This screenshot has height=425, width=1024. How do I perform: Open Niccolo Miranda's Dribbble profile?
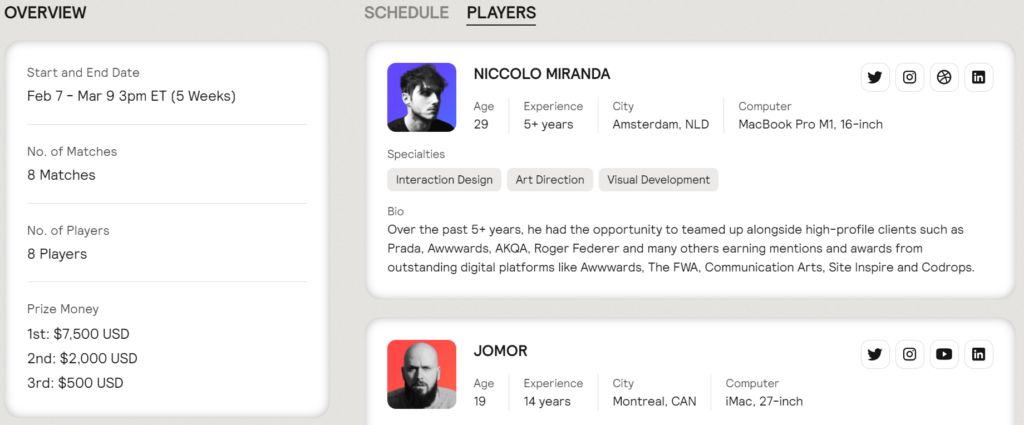click(944, 78)
